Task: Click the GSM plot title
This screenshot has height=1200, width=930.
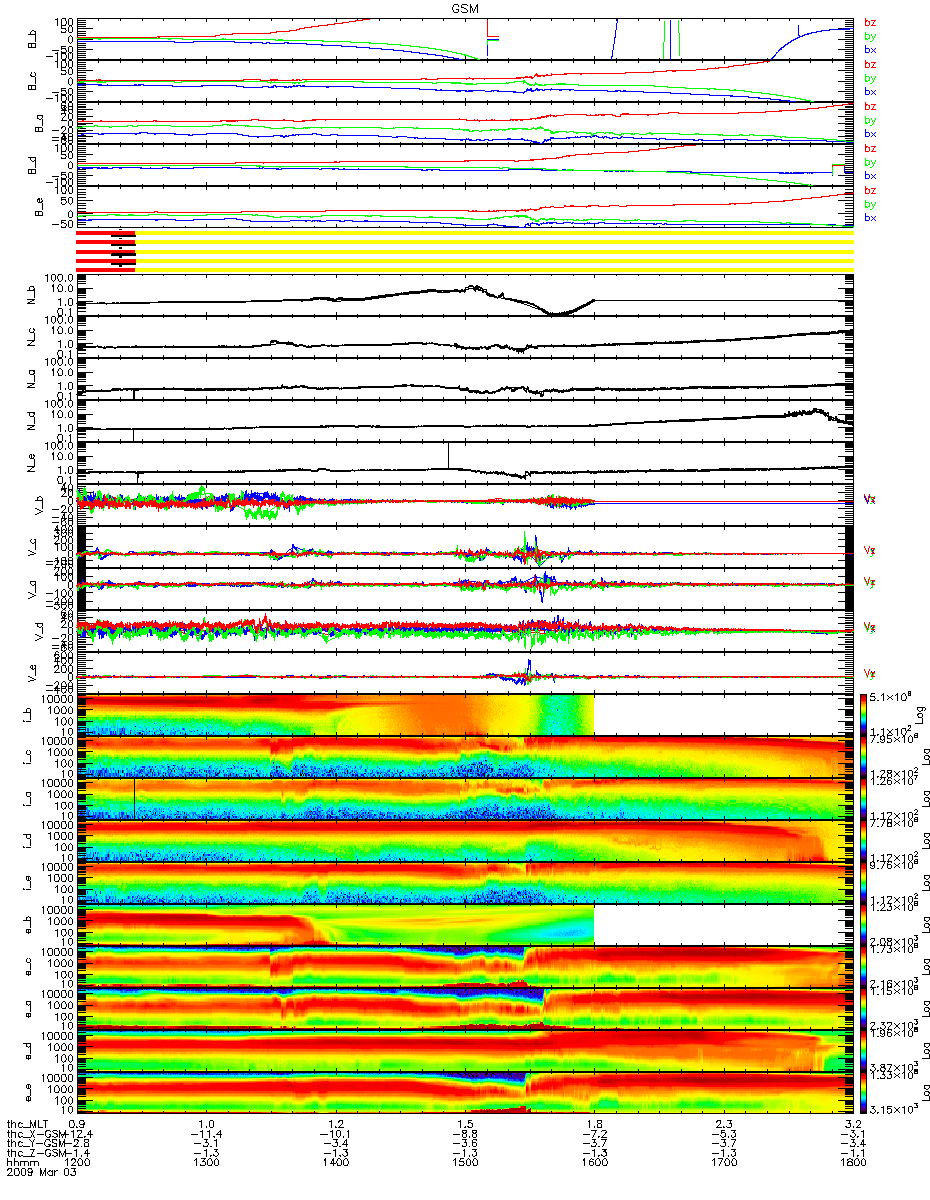Action: coord(463,7)
